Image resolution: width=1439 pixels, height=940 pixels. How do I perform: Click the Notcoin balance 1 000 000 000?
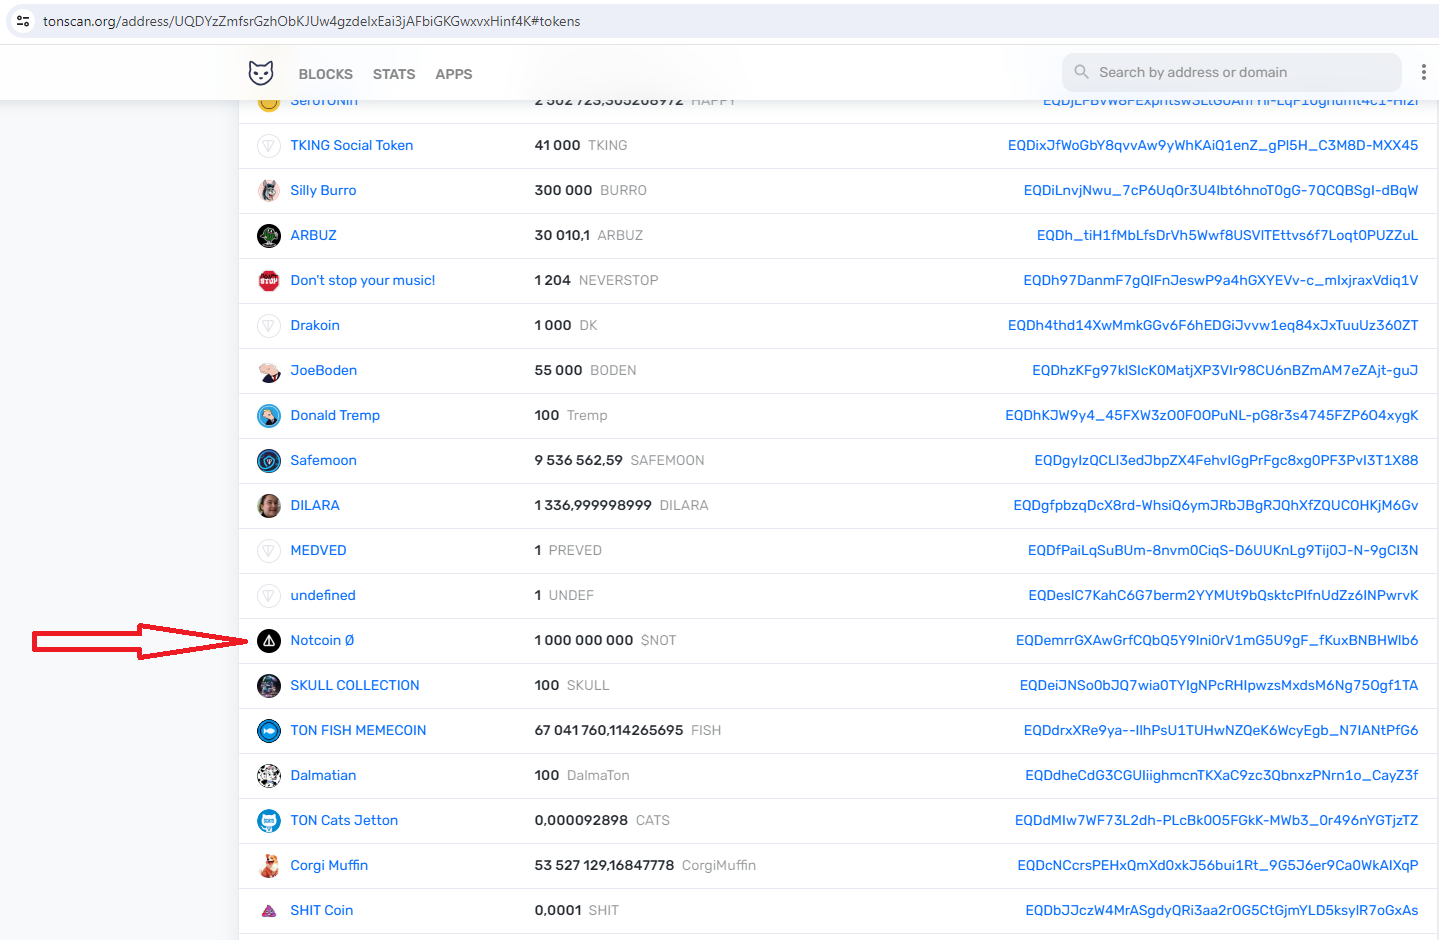(584, 640)
